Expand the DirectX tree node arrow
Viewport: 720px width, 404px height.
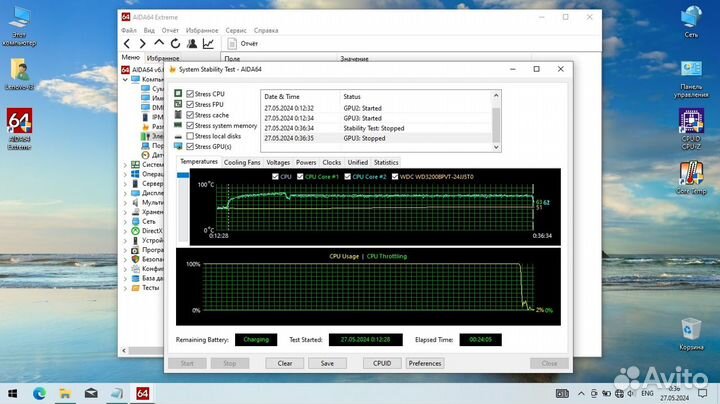click(125, 231)
